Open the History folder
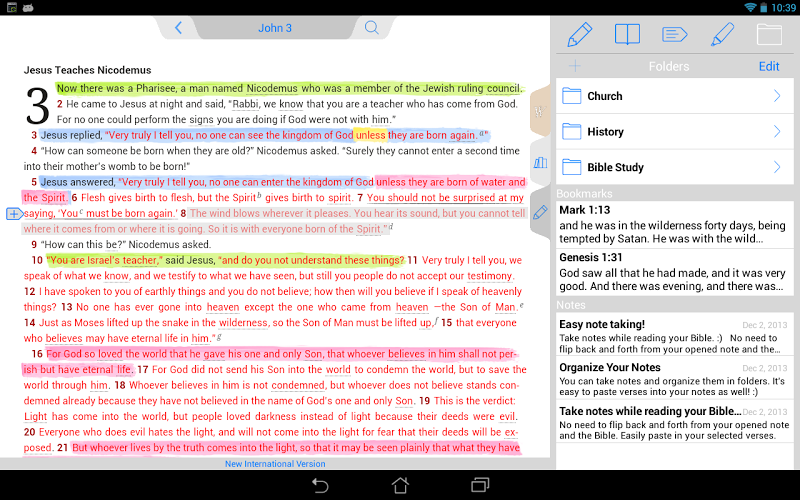 click(674, 132)
